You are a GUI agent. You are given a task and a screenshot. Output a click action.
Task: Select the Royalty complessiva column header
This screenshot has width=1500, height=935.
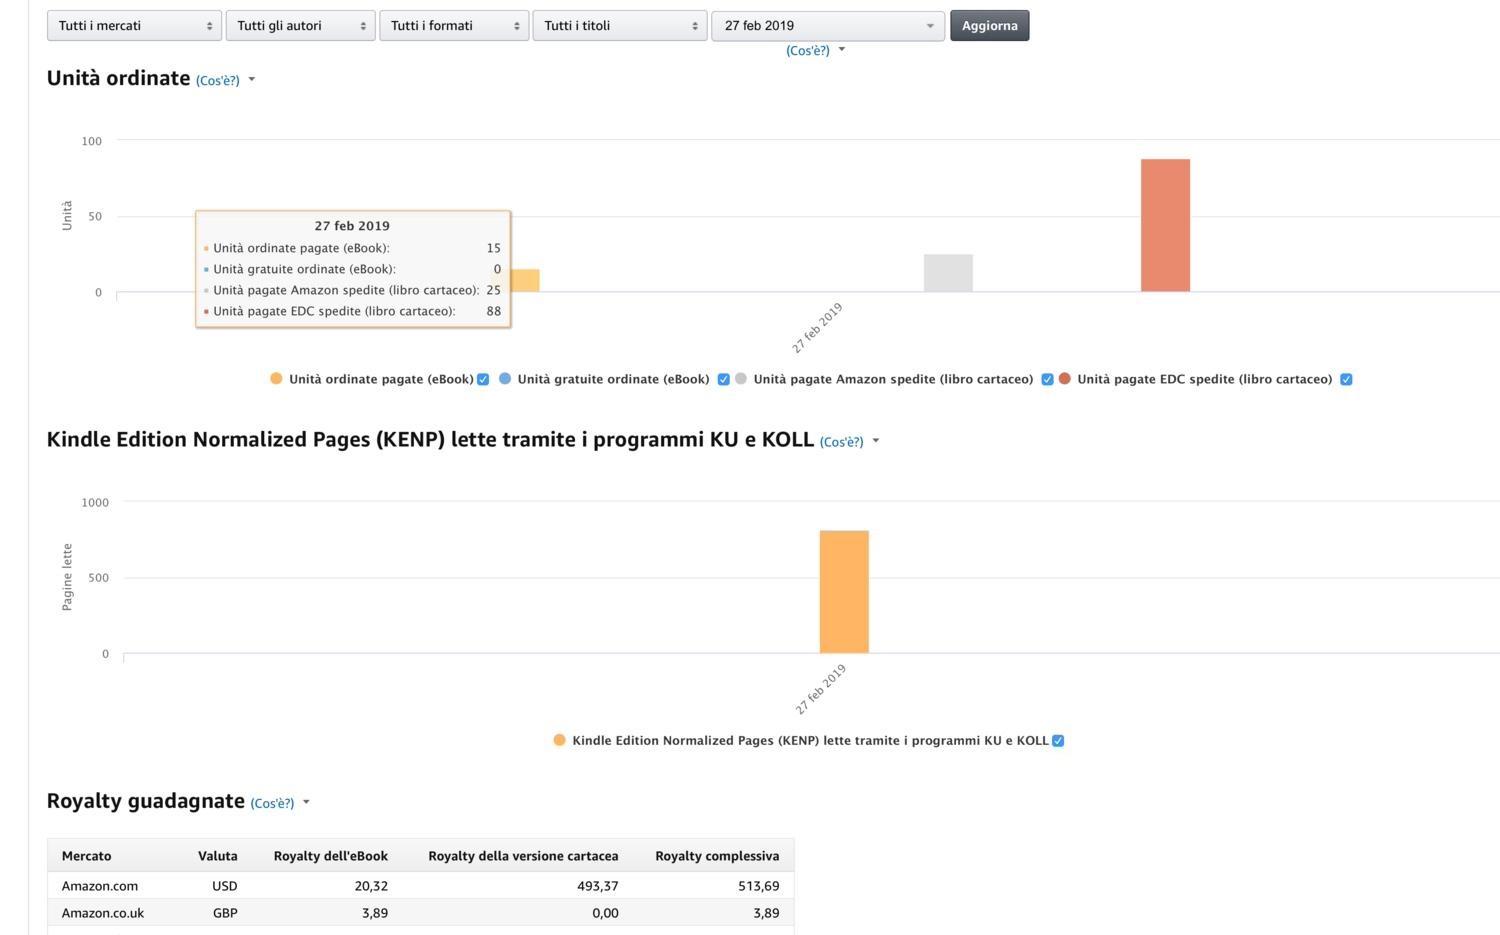pos(717,856)
